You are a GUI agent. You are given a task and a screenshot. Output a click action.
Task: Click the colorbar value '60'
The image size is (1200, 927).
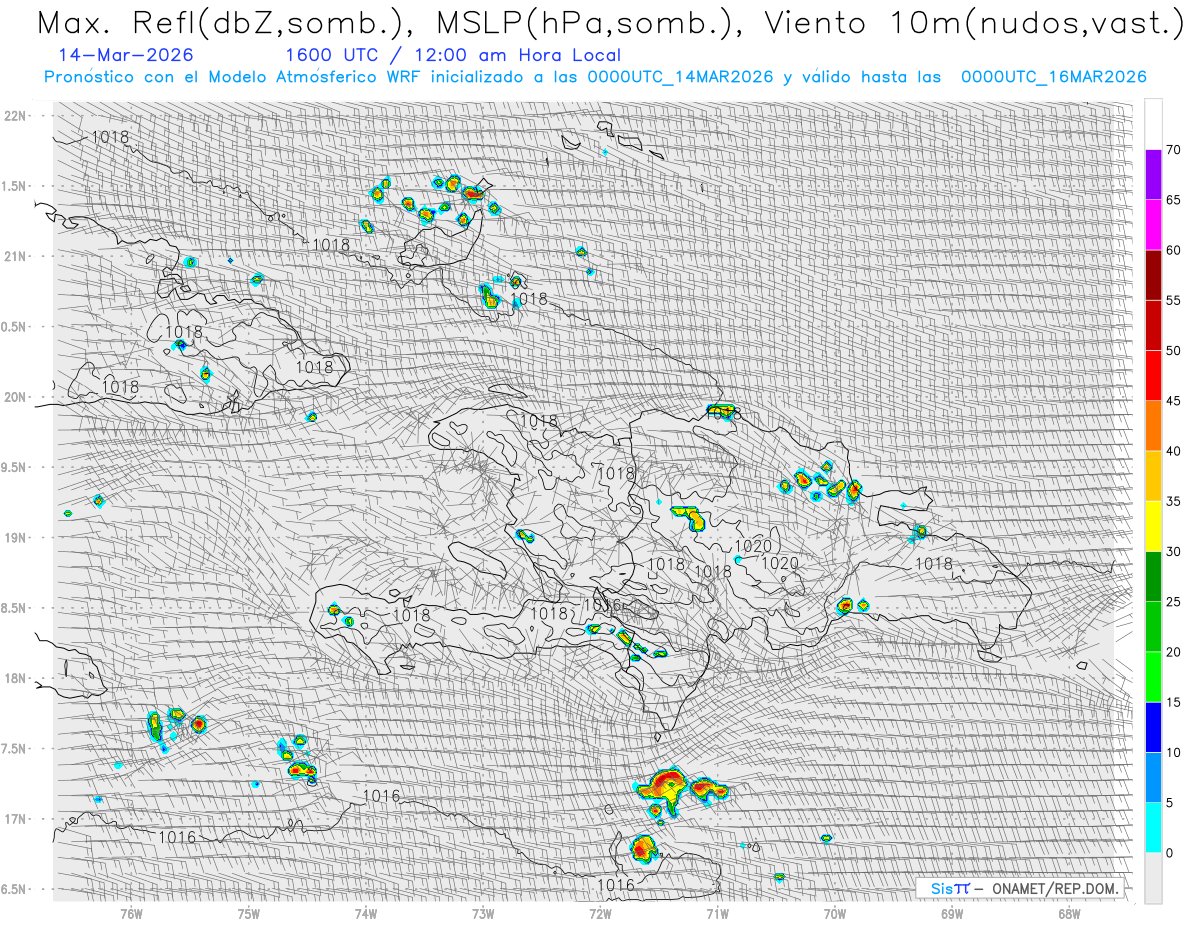(1174, 250)
